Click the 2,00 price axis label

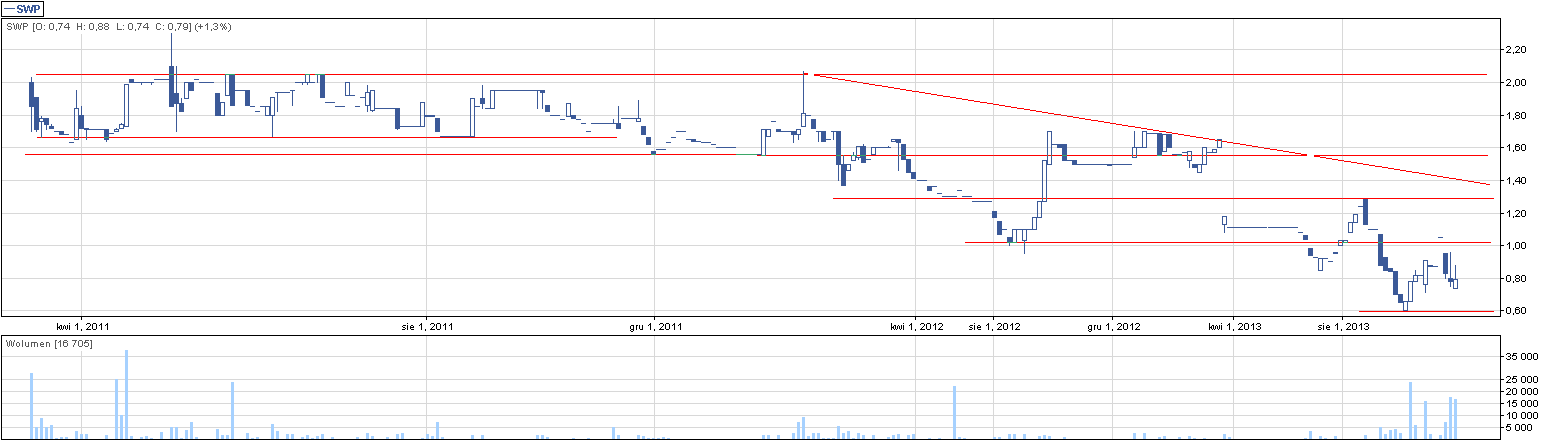pos(1515,82)
